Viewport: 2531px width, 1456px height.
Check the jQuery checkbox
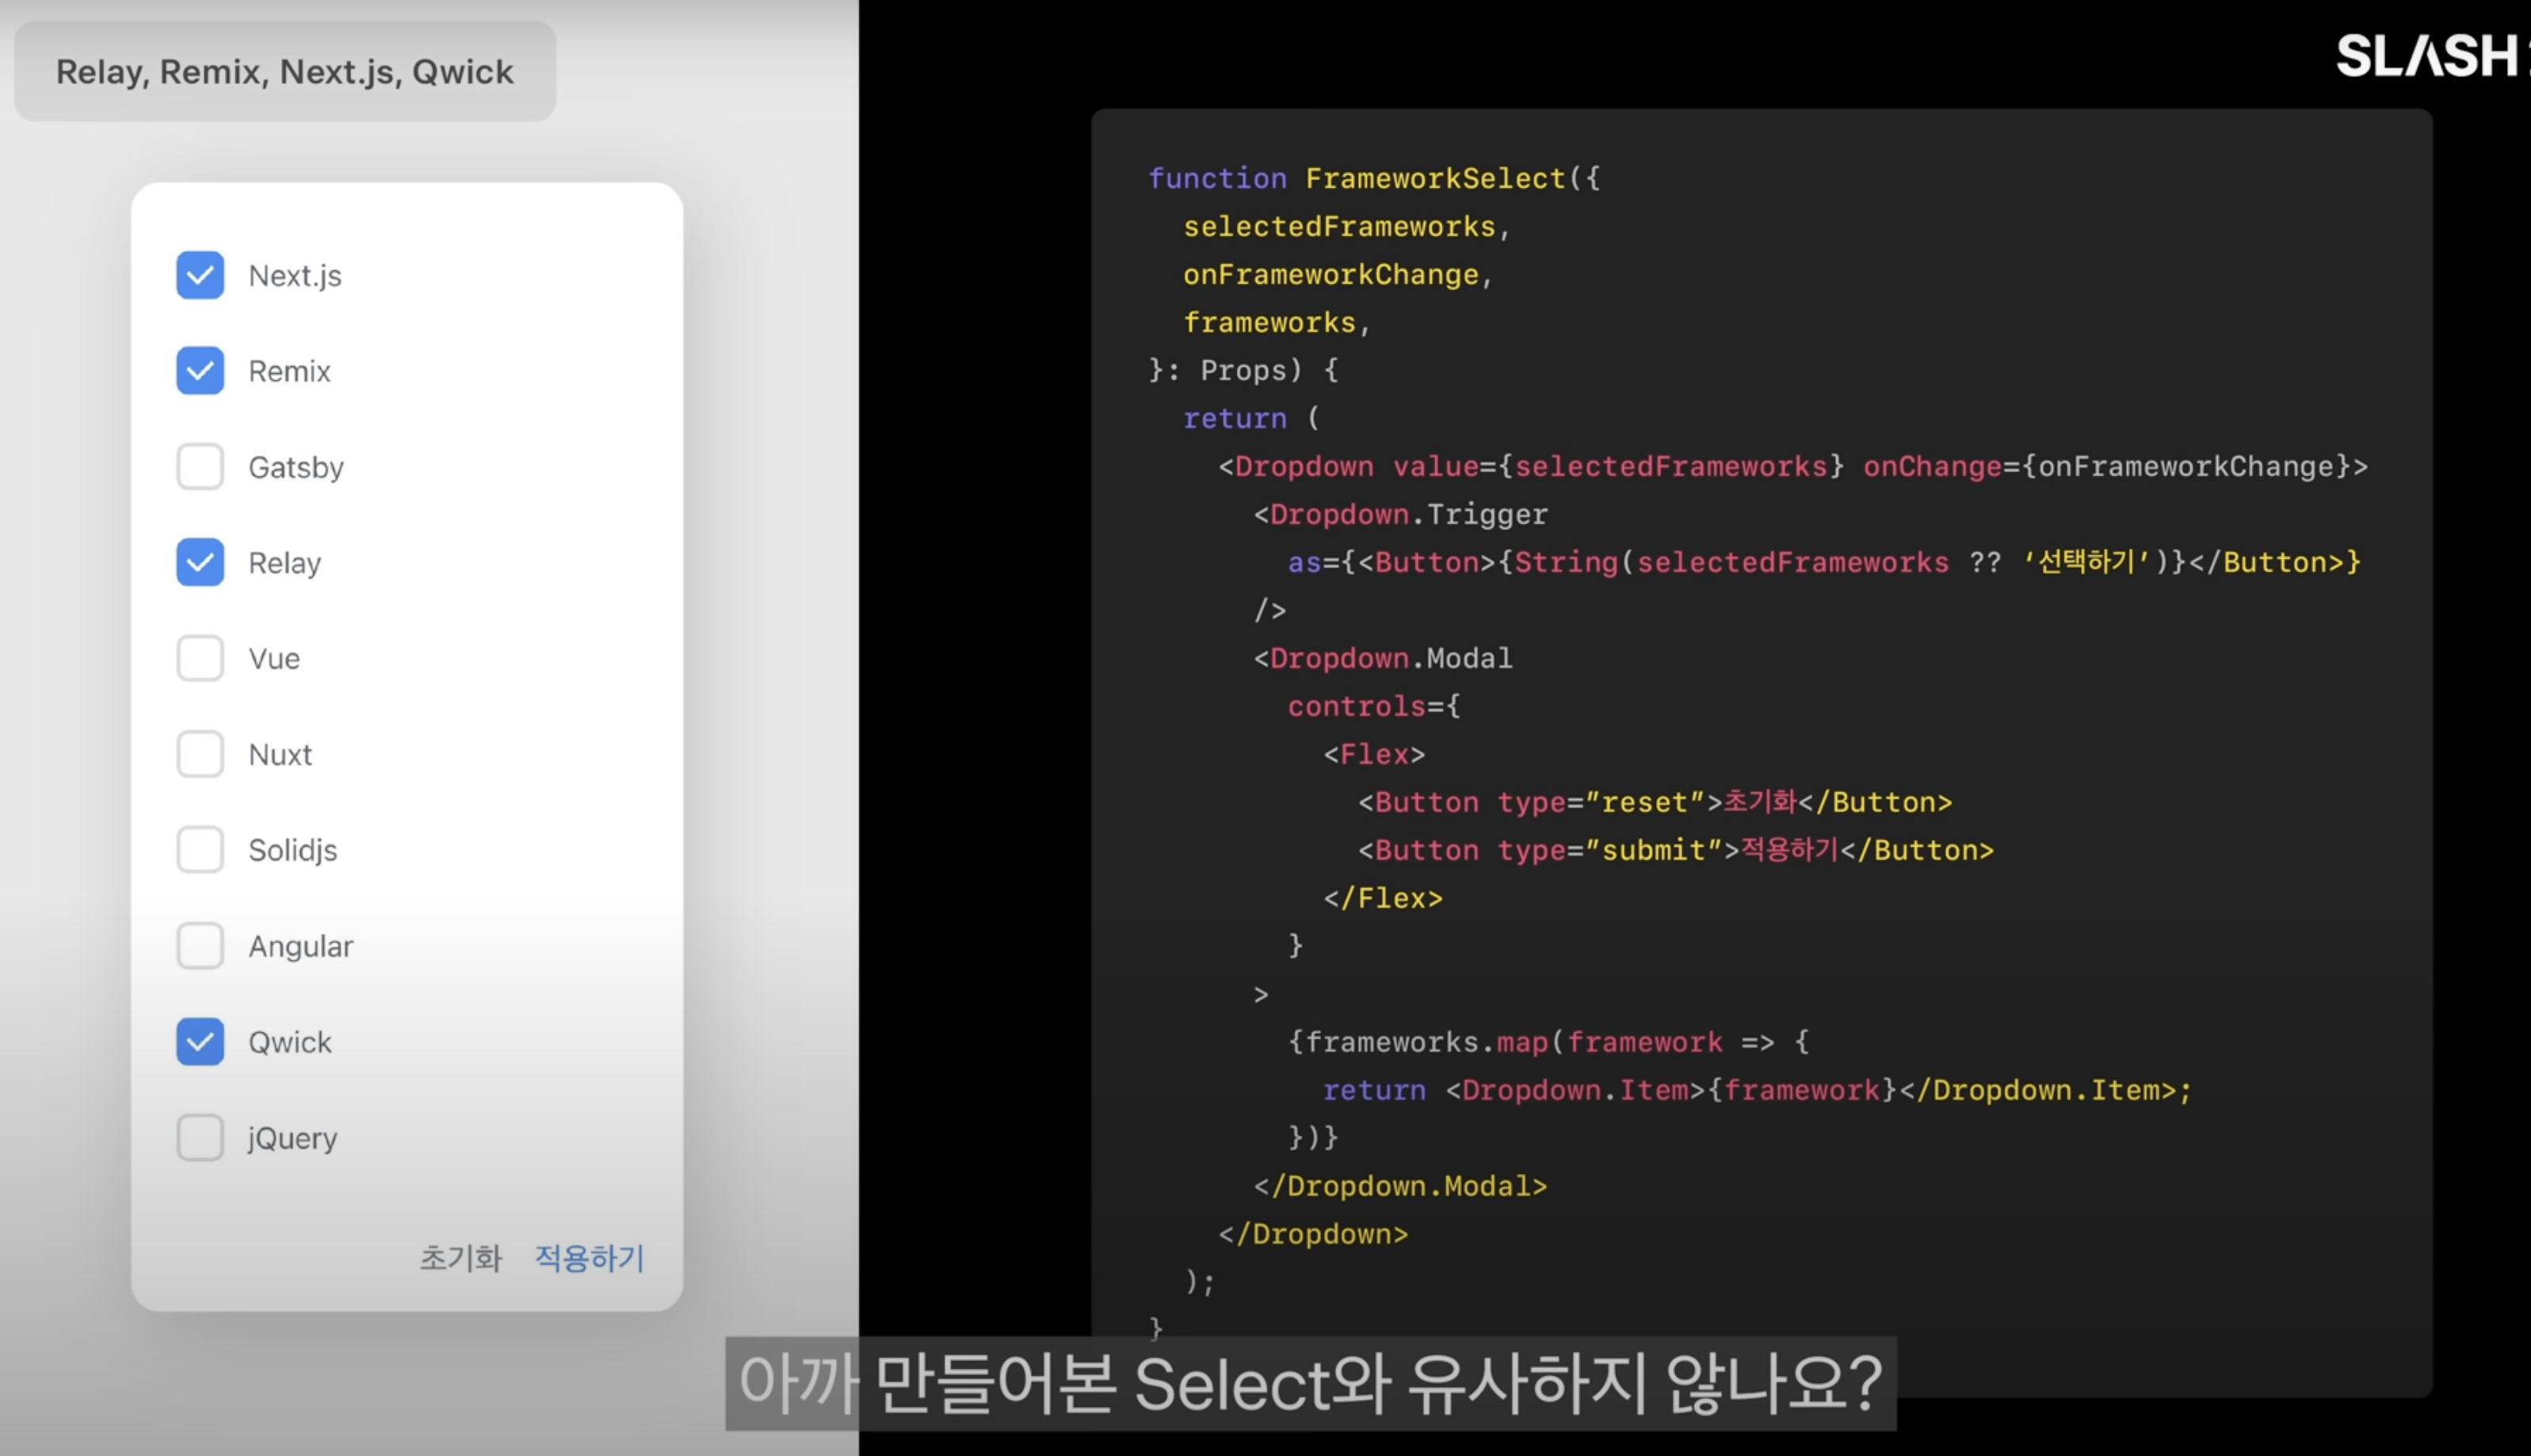(200, 1138)
